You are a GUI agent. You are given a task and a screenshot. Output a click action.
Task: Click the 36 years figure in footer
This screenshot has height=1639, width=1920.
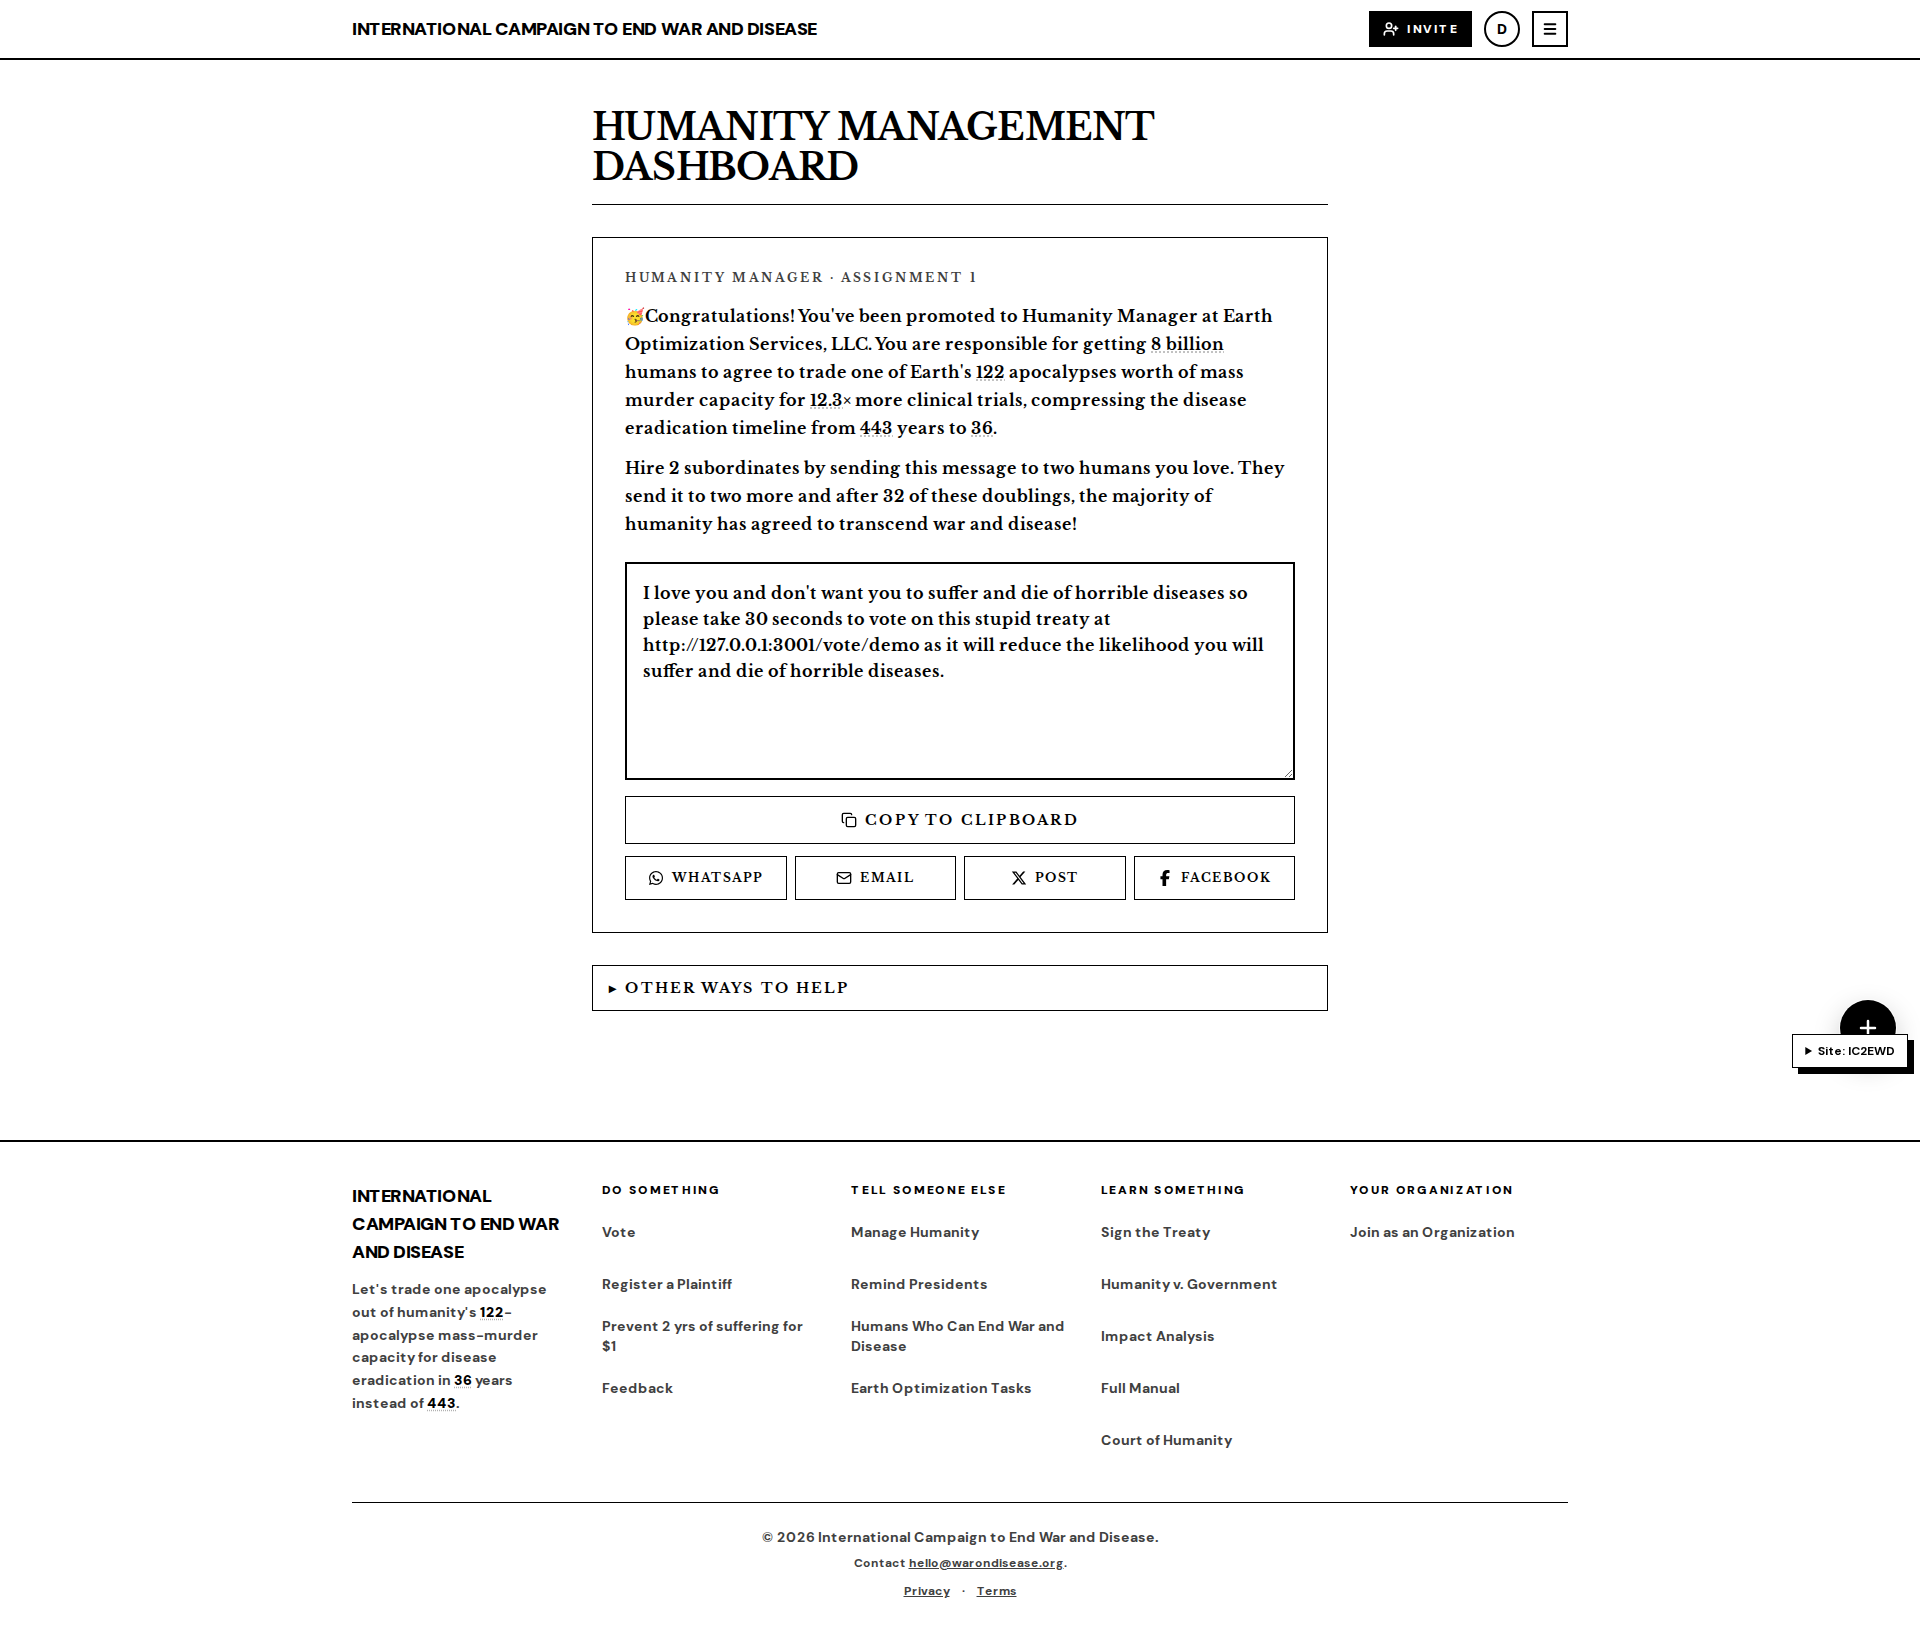[x=462, y=1380]
